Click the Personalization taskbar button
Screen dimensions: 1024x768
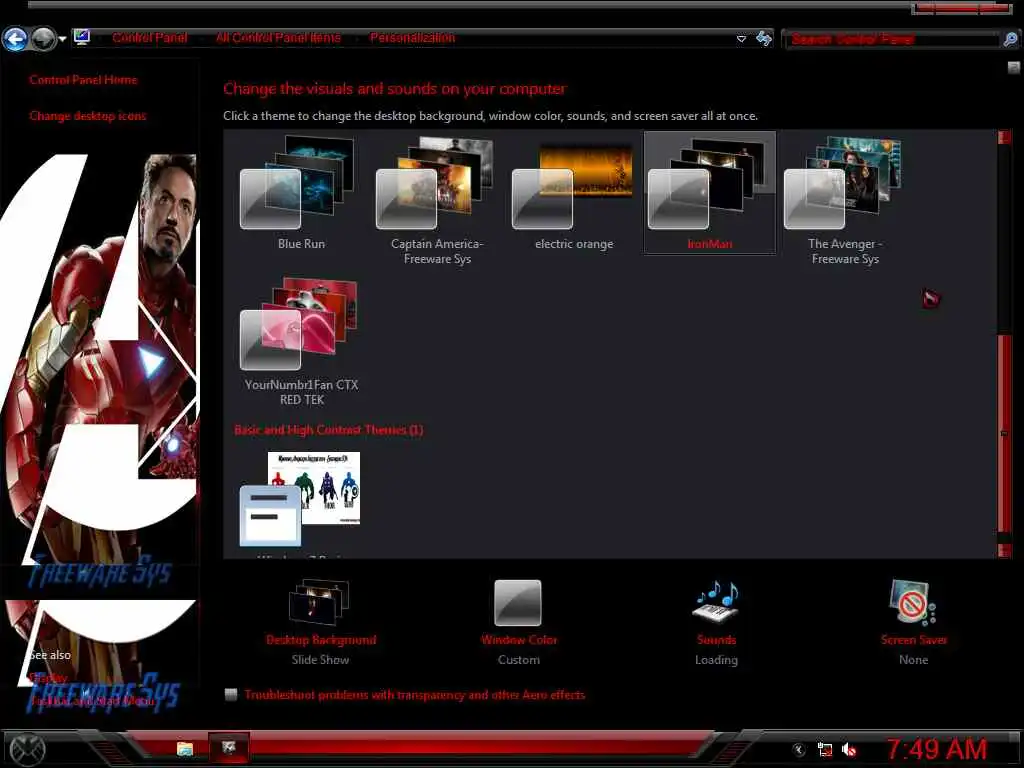[229, 747]
